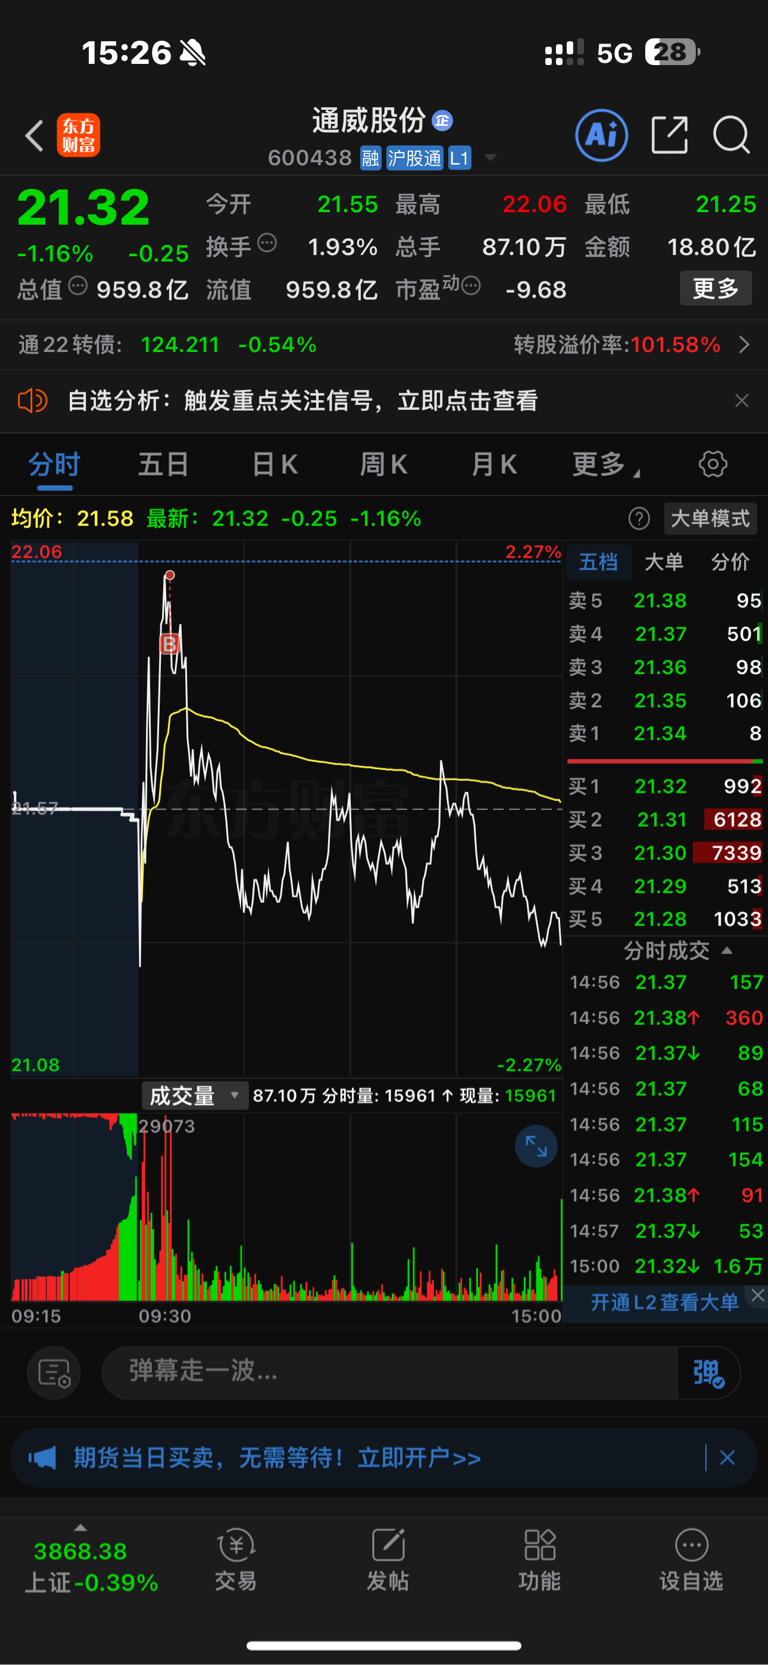Expand stock code dropdown arrow
The height and width of the screenshot is (1665, 768).
pos(490,158)
